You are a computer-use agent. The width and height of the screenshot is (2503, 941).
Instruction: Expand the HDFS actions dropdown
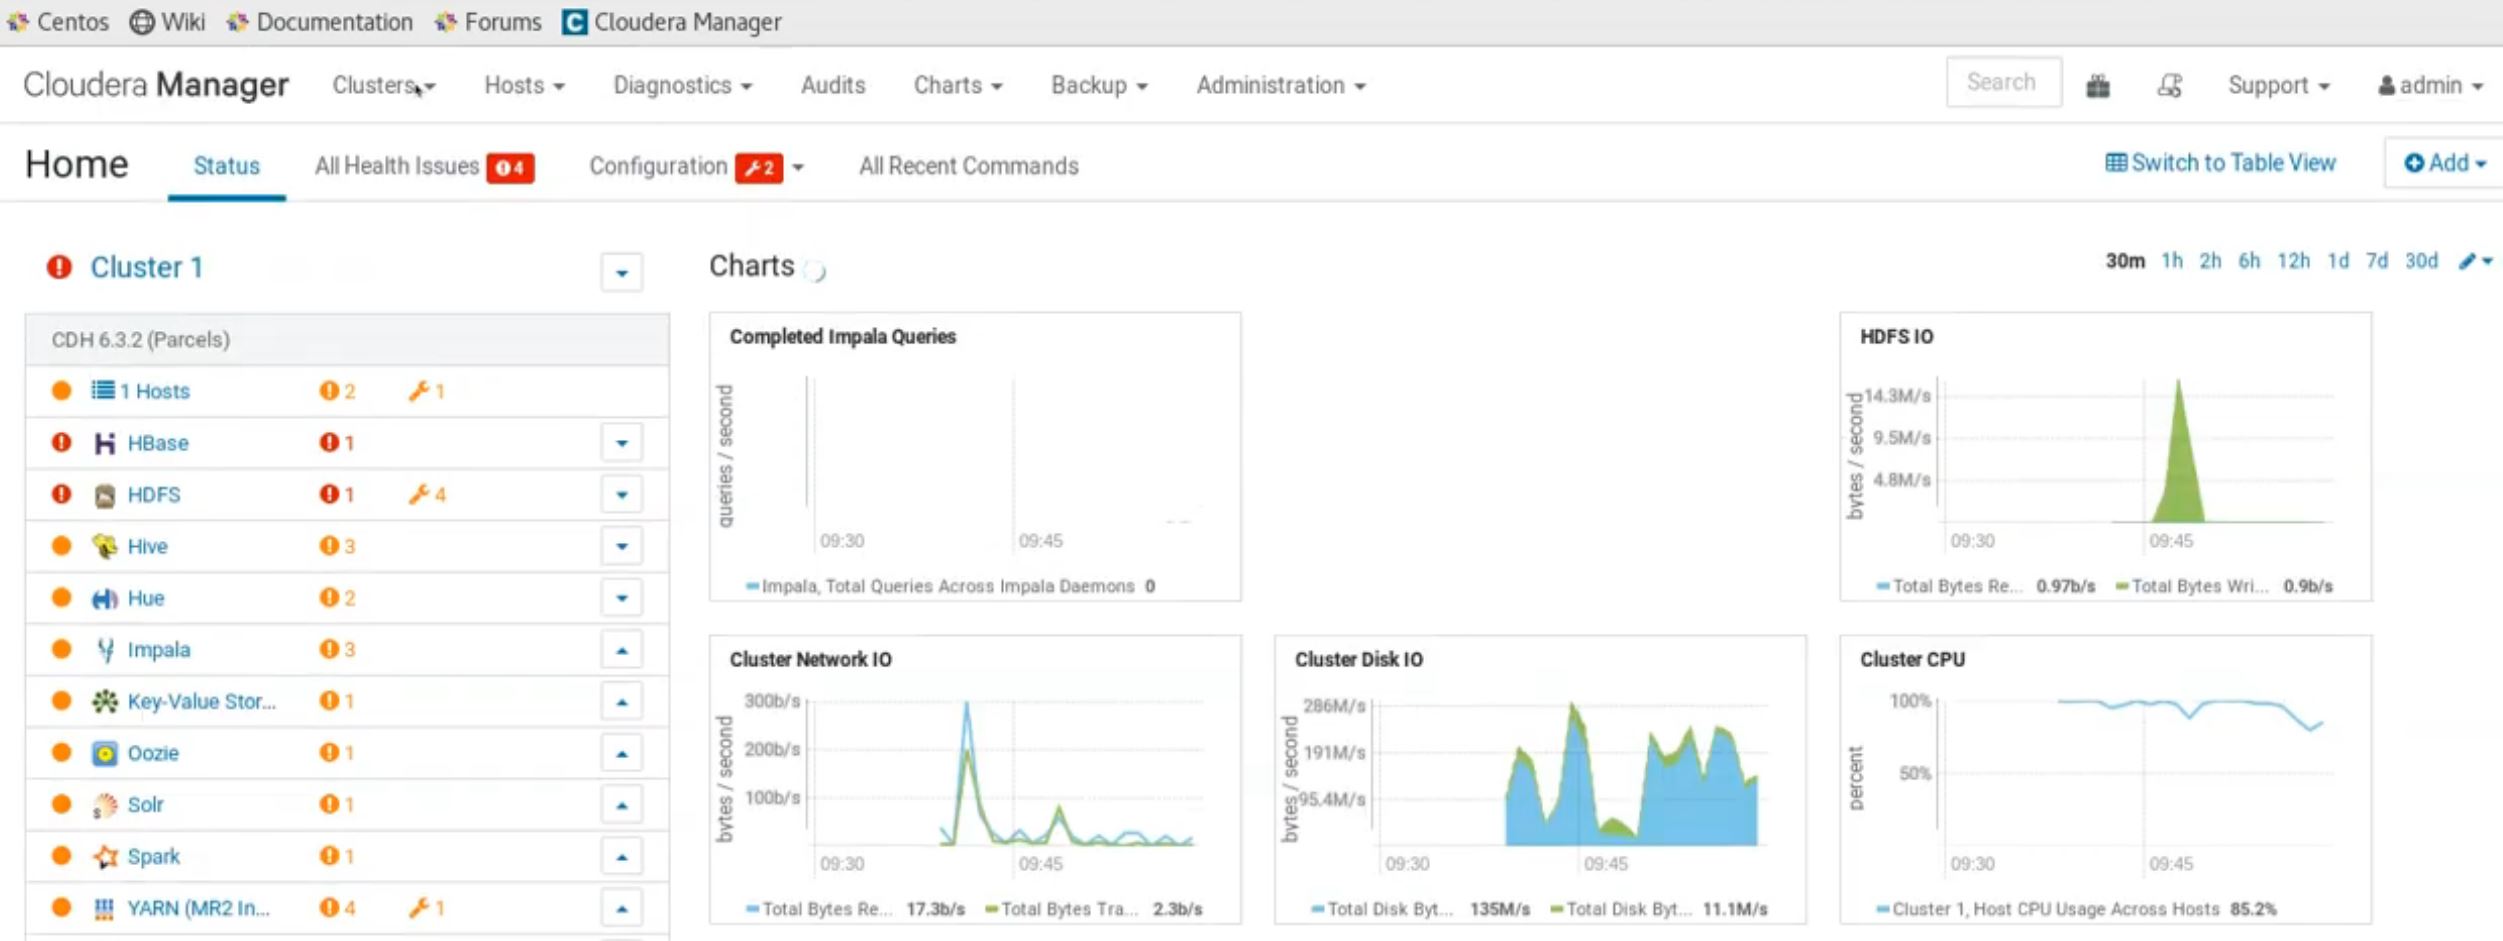(621, 495)
